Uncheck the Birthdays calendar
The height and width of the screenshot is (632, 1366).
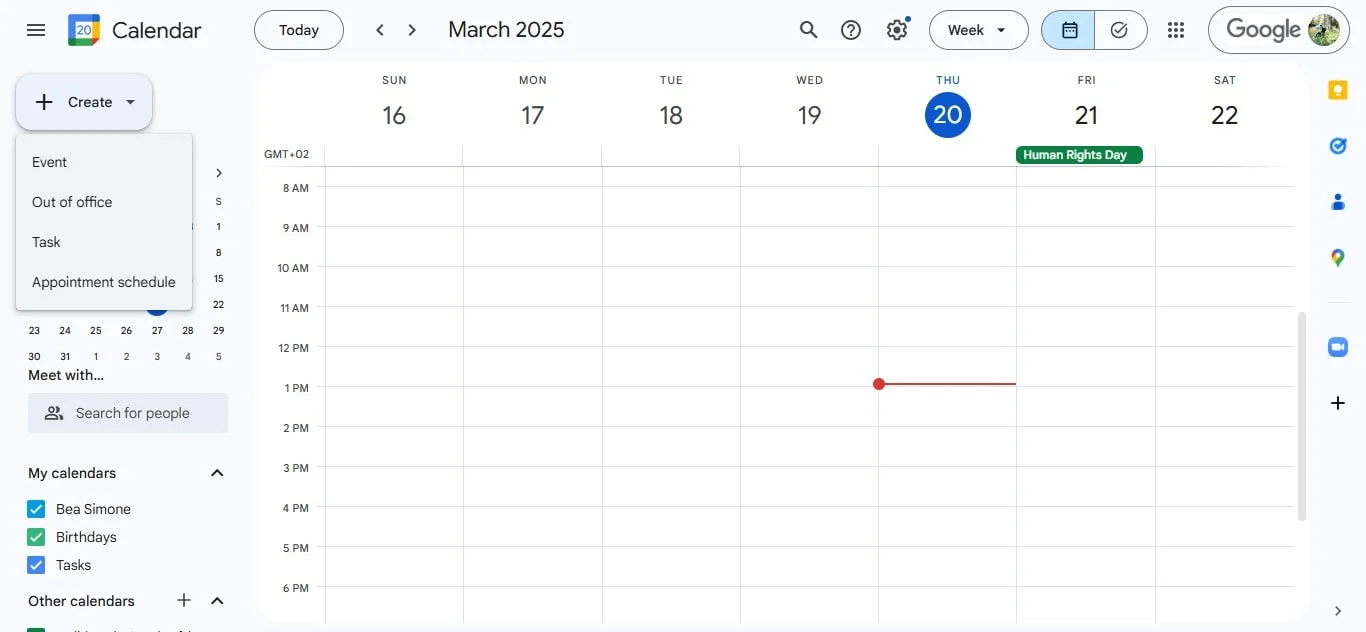(x=36, y=537)
